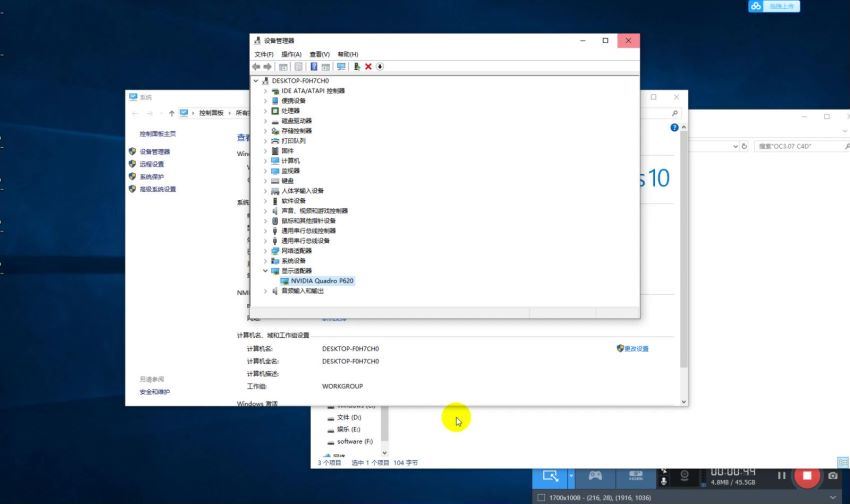Expand the 网络适配器 node
This screenshot has height=504, width=850.
pyautogui.click(x=266, y=251)
